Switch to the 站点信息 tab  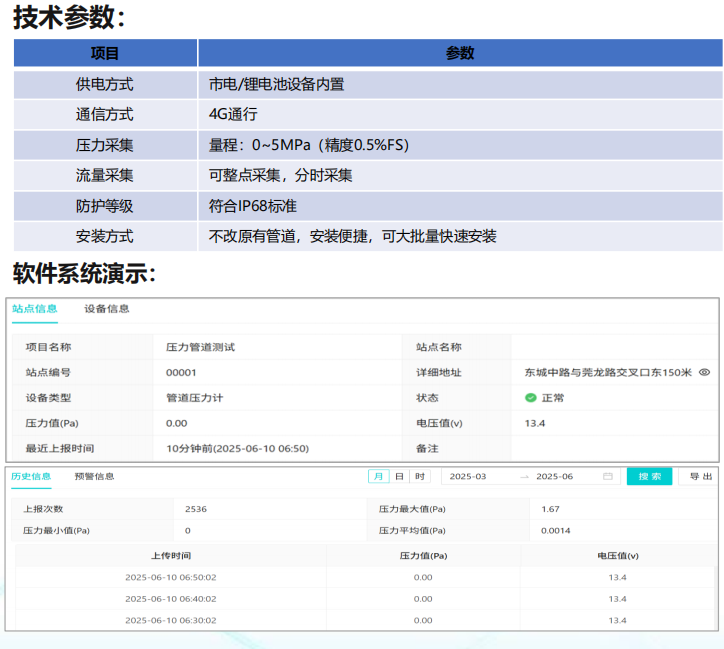[35, 309]
